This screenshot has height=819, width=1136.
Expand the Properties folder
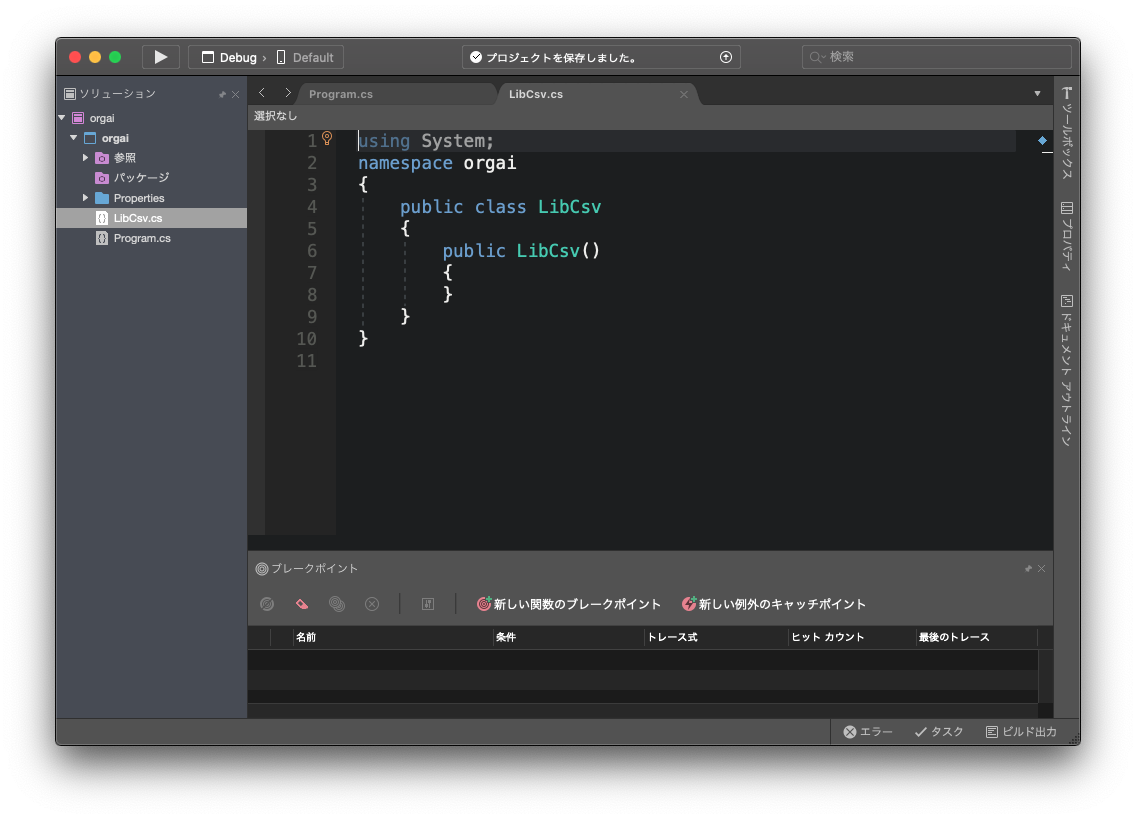tap(85, 197)
